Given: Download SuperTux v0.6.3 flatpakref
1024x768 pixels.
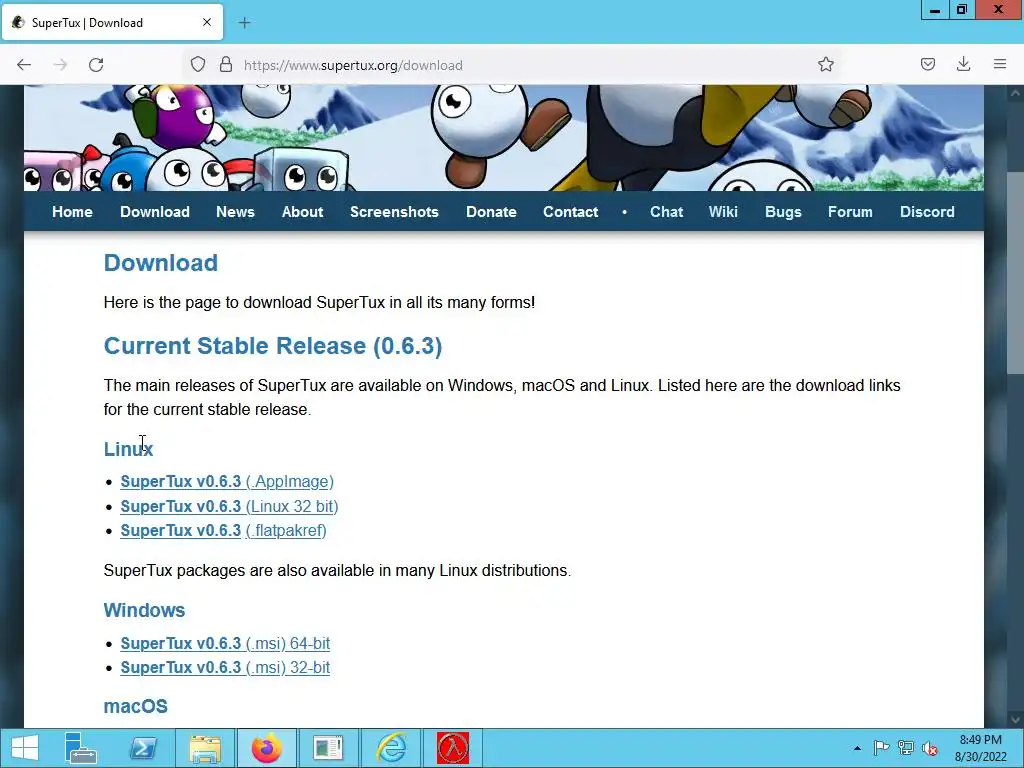Looking at the screenshot, I should (223, 530).
